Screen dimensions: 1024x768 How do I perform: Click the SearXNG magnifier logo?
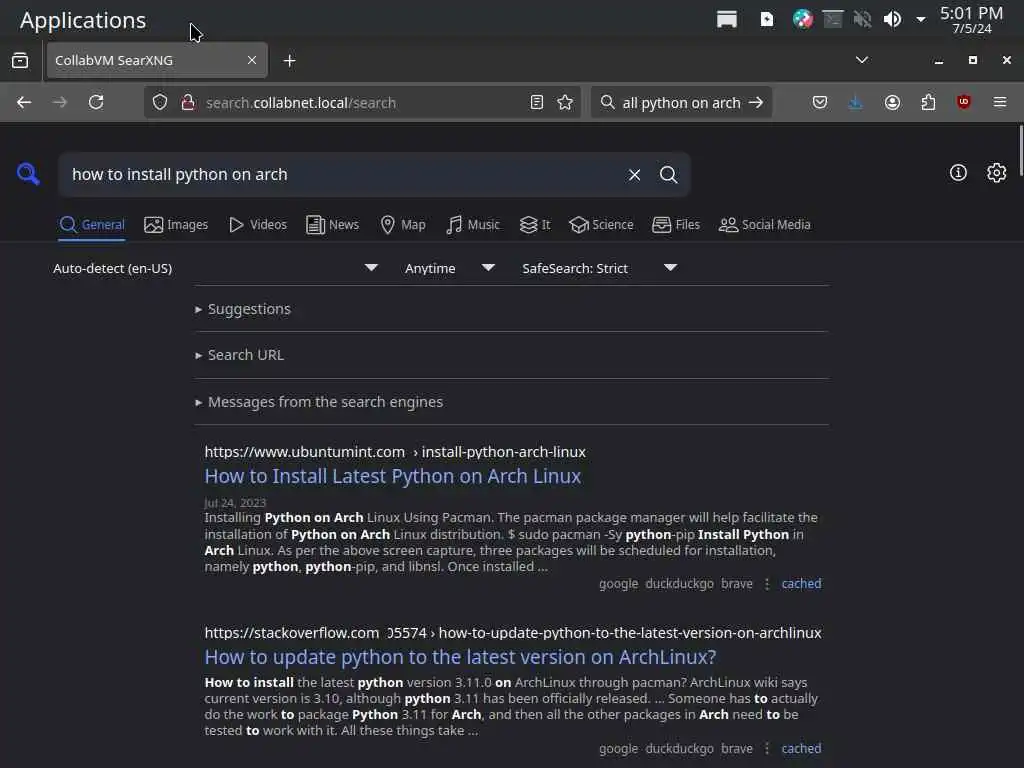tap(28, 174)
